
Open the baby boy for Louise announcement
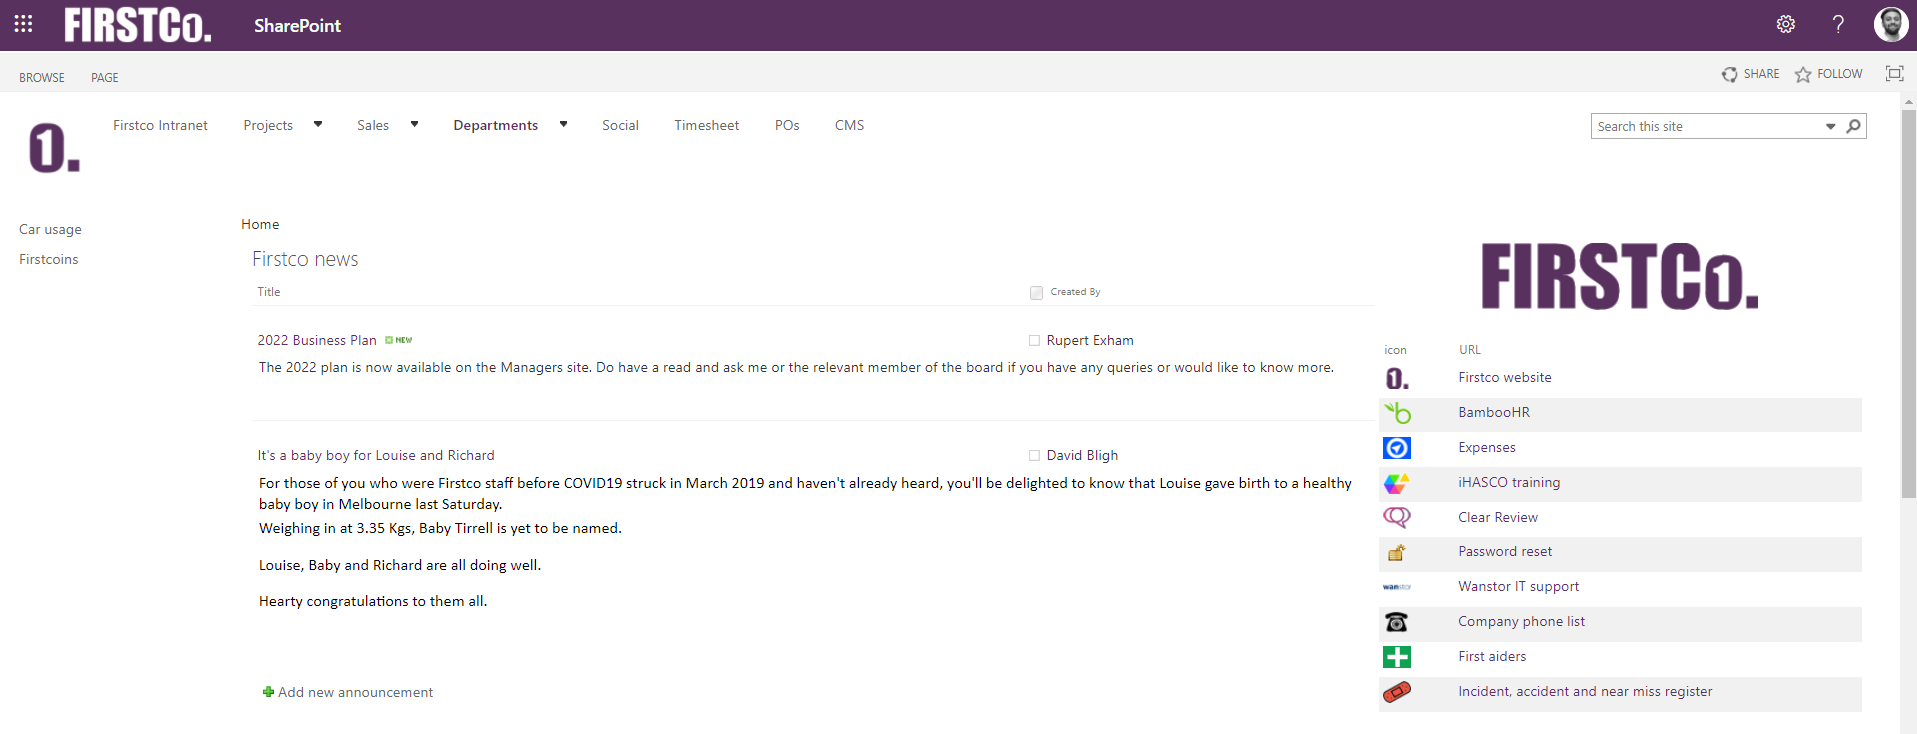click(x=376, y=455)
